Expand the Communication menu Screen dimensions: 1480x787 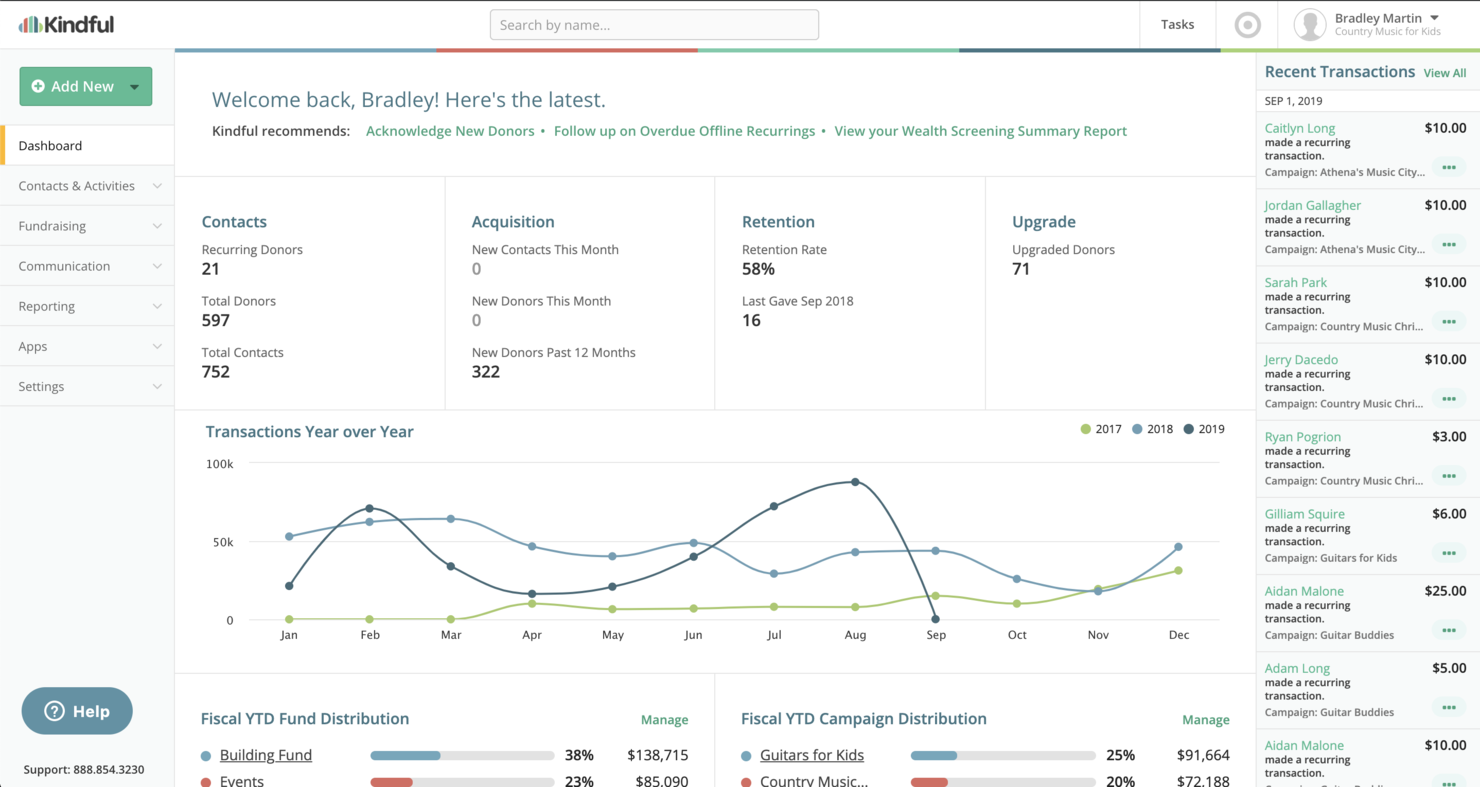(87, 266)
